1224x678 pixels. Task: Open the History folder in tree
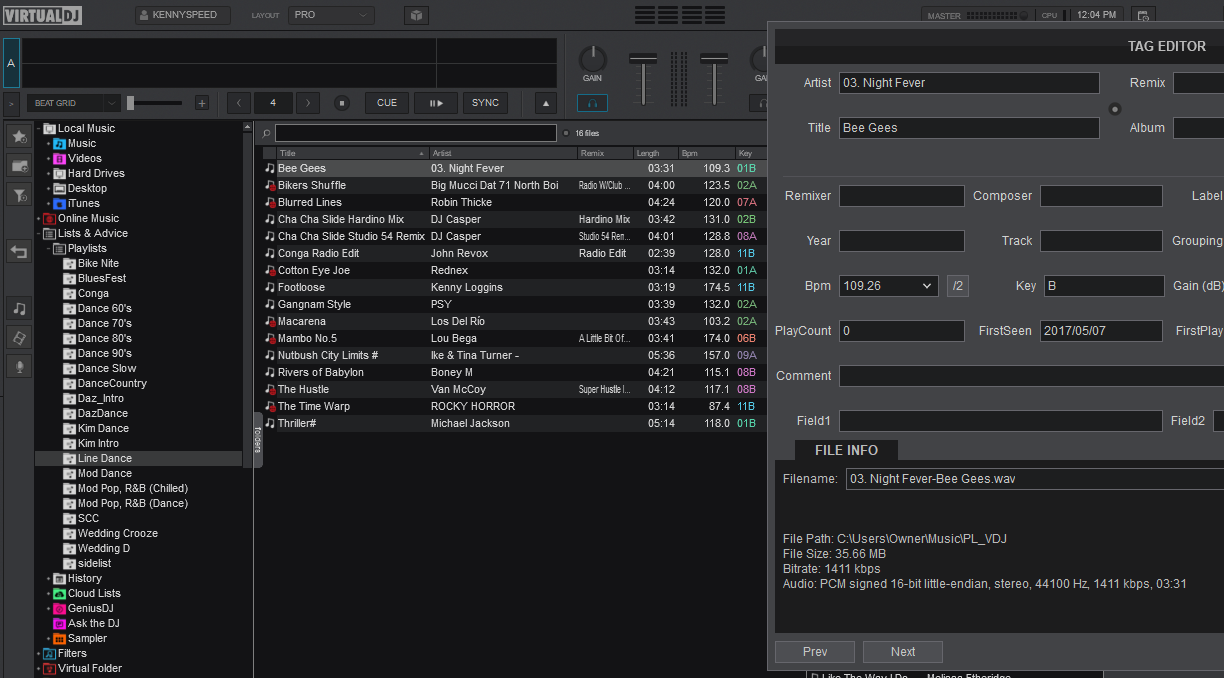pyautogui.click(x=78, y=579)
